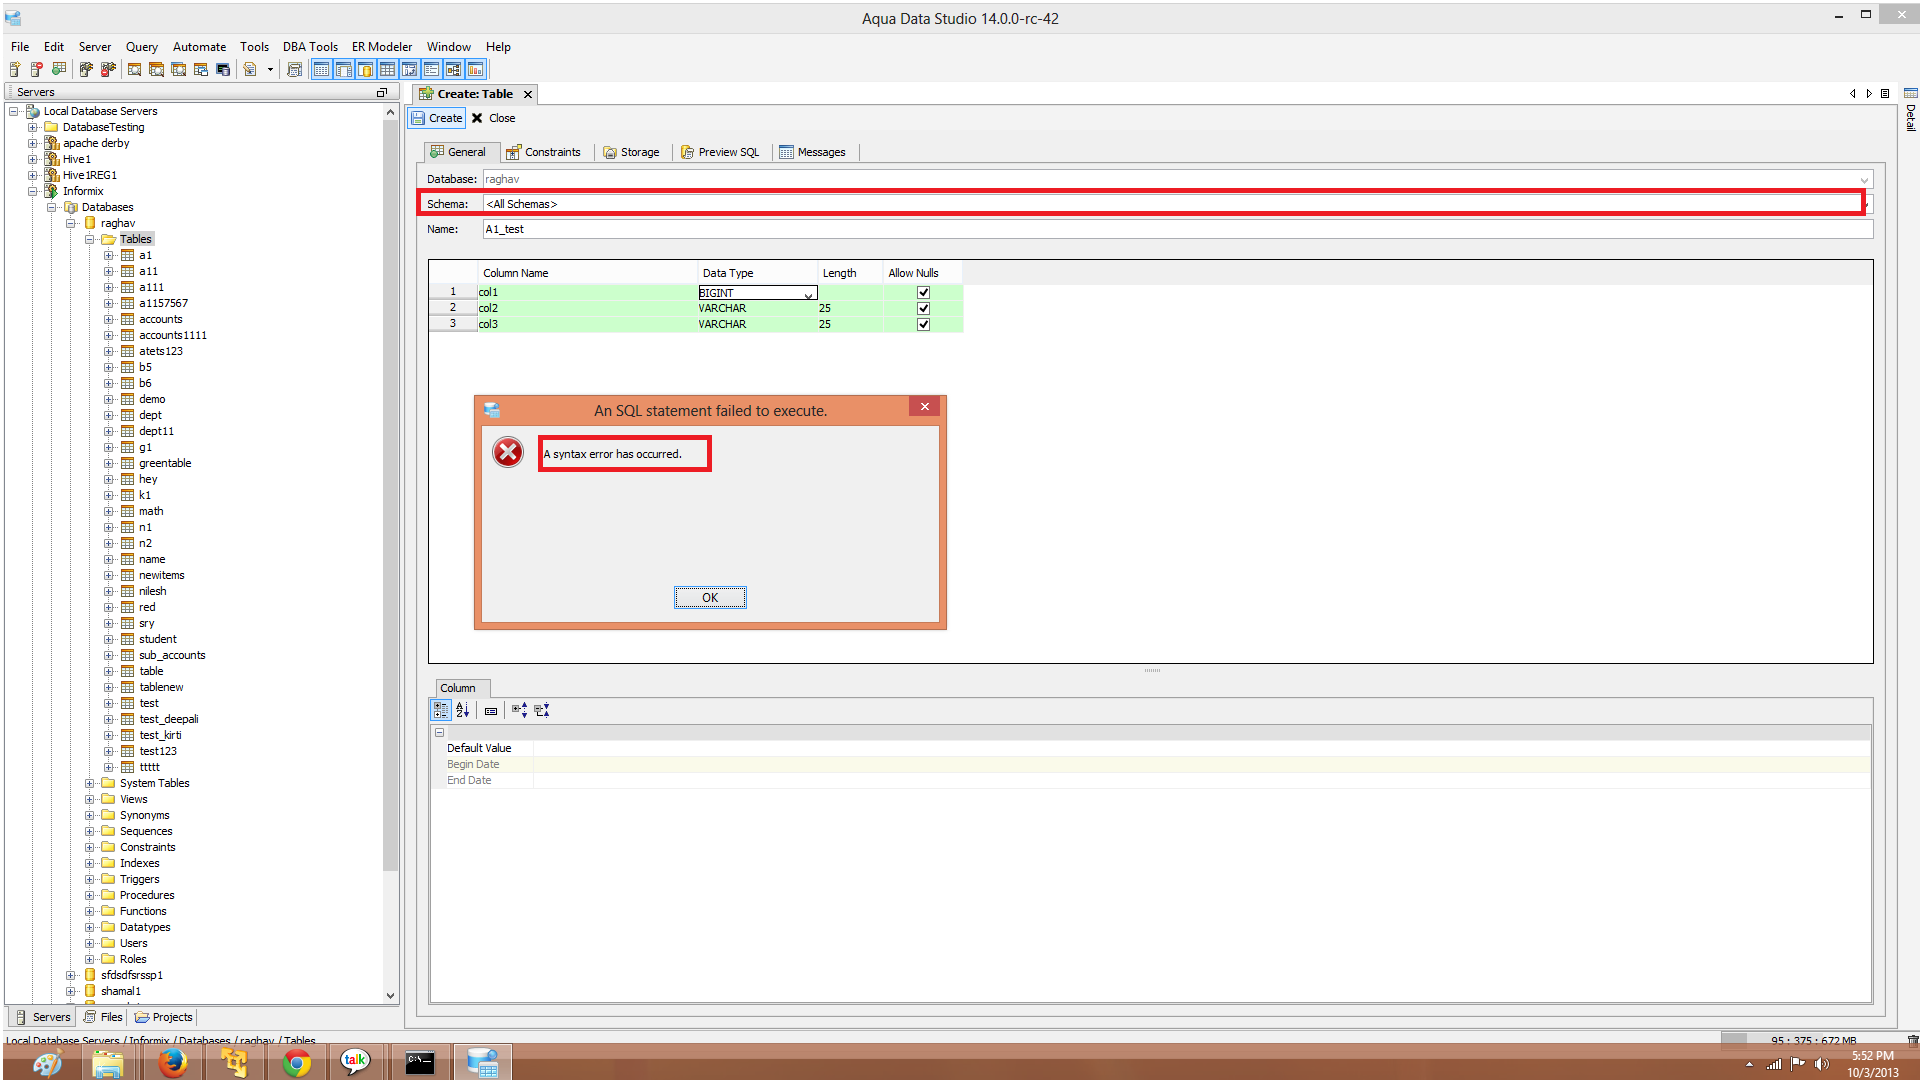Uncheck Allow Nulls for col3
Viewport: 1920px width, 1080px height.
point(923,324)
